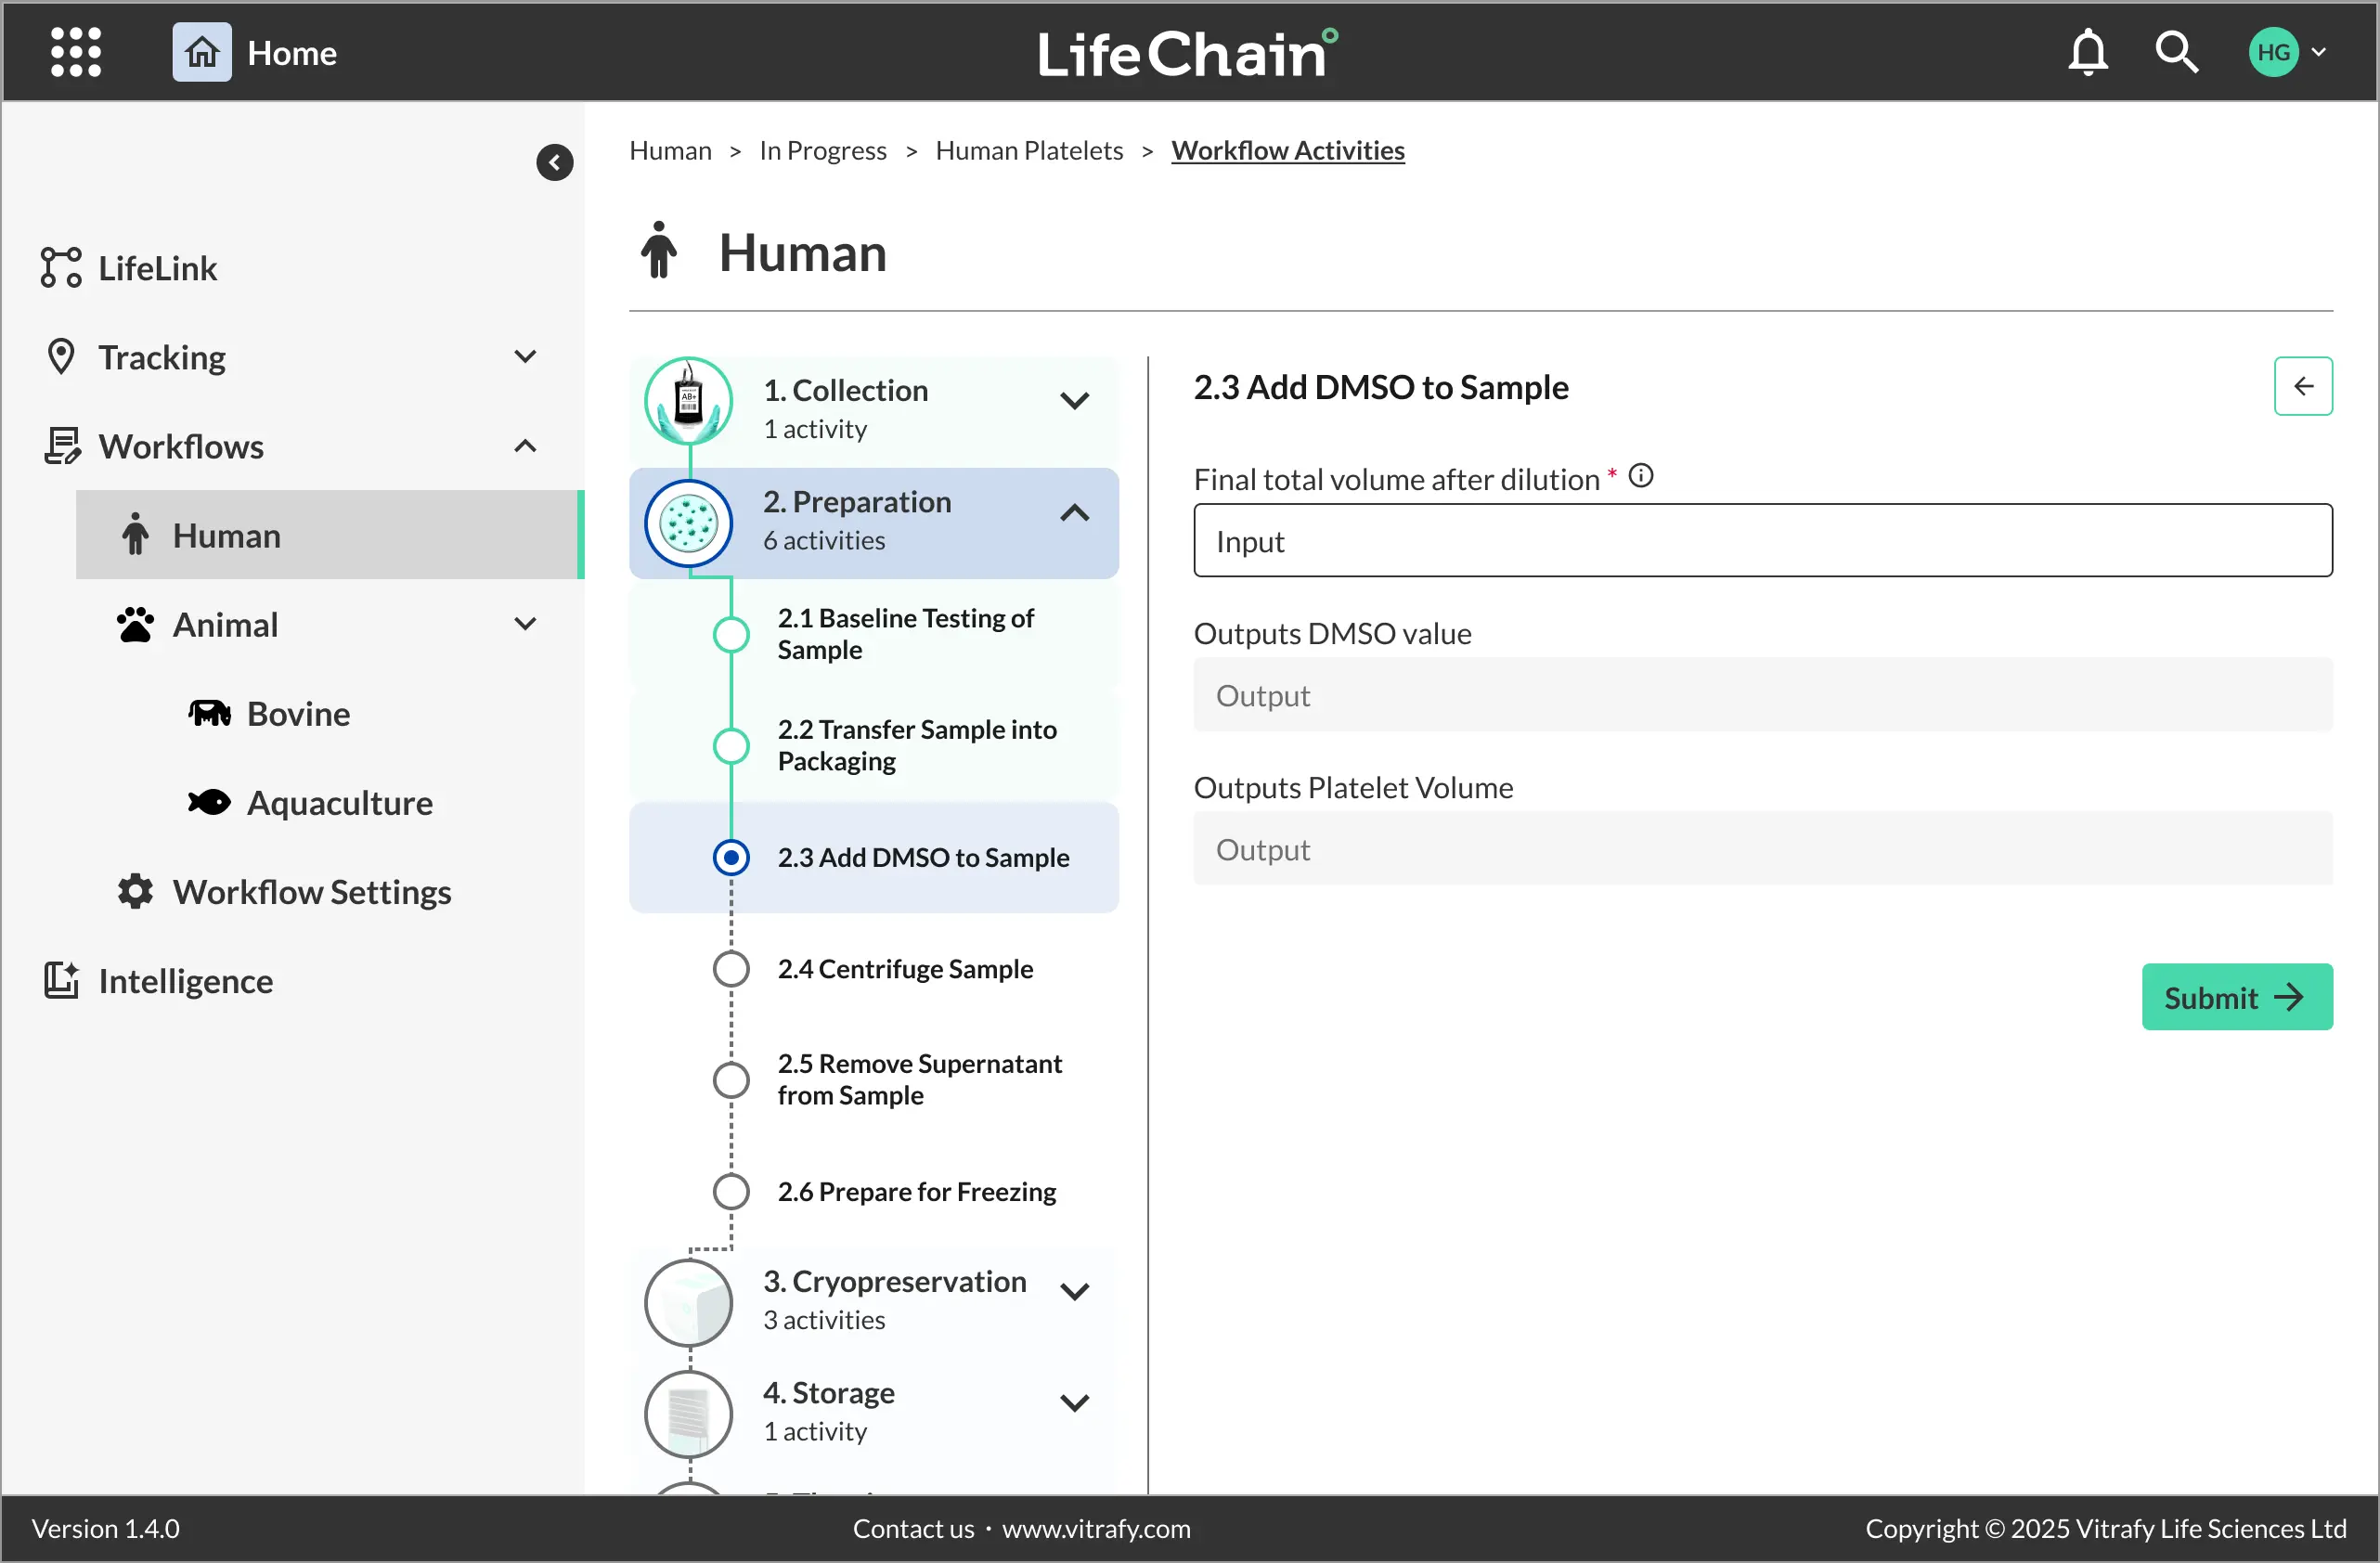Open user account dropdown arrow

pos(2318,52)
